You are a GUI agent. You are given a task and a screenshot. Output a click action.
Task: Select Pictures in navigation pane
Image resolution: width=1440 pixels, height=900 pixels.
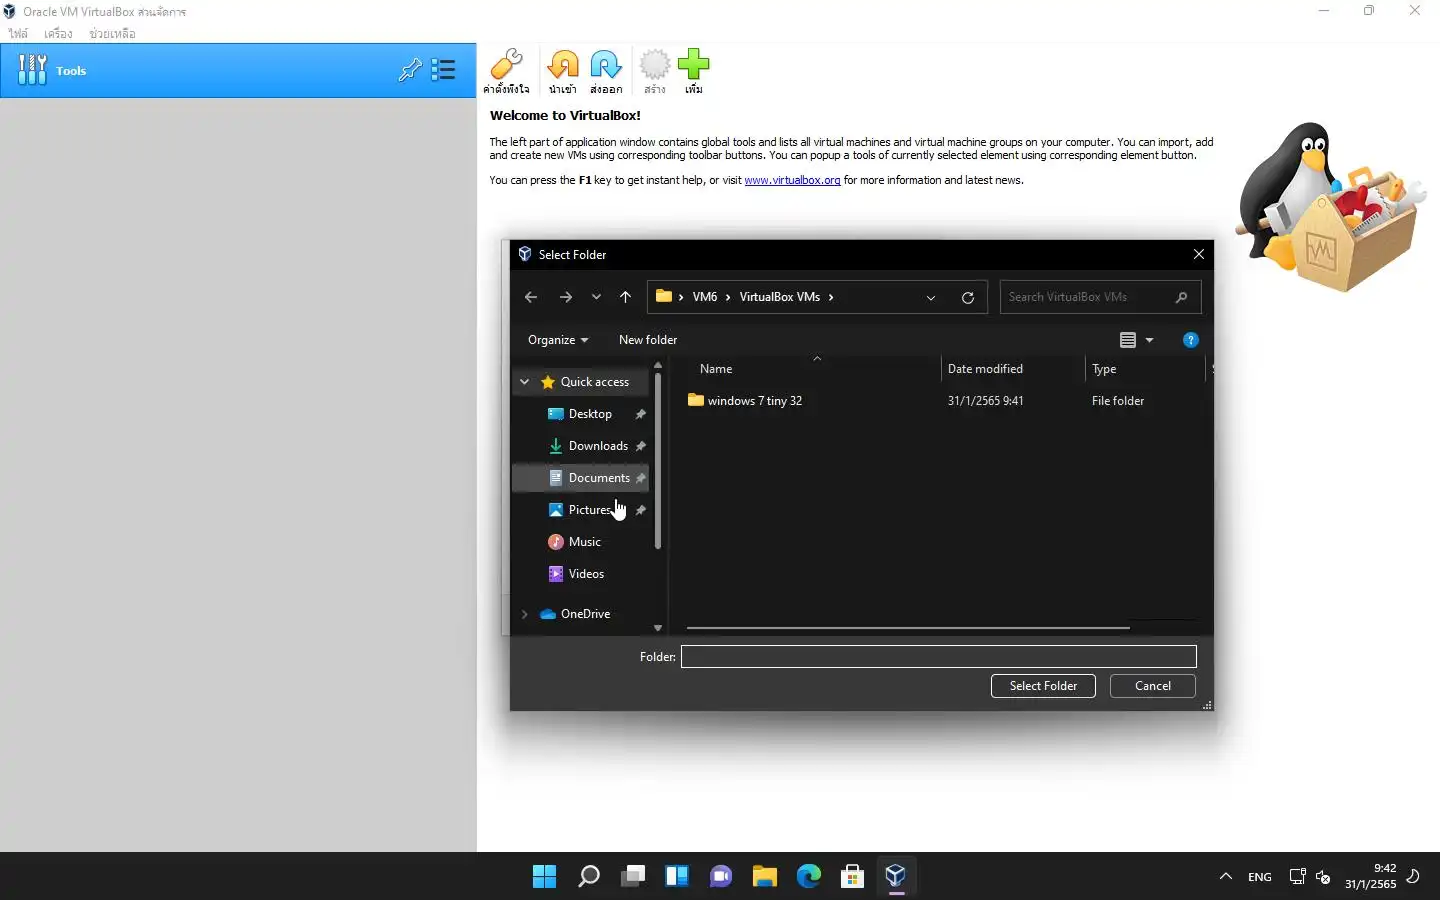[589, 510]
